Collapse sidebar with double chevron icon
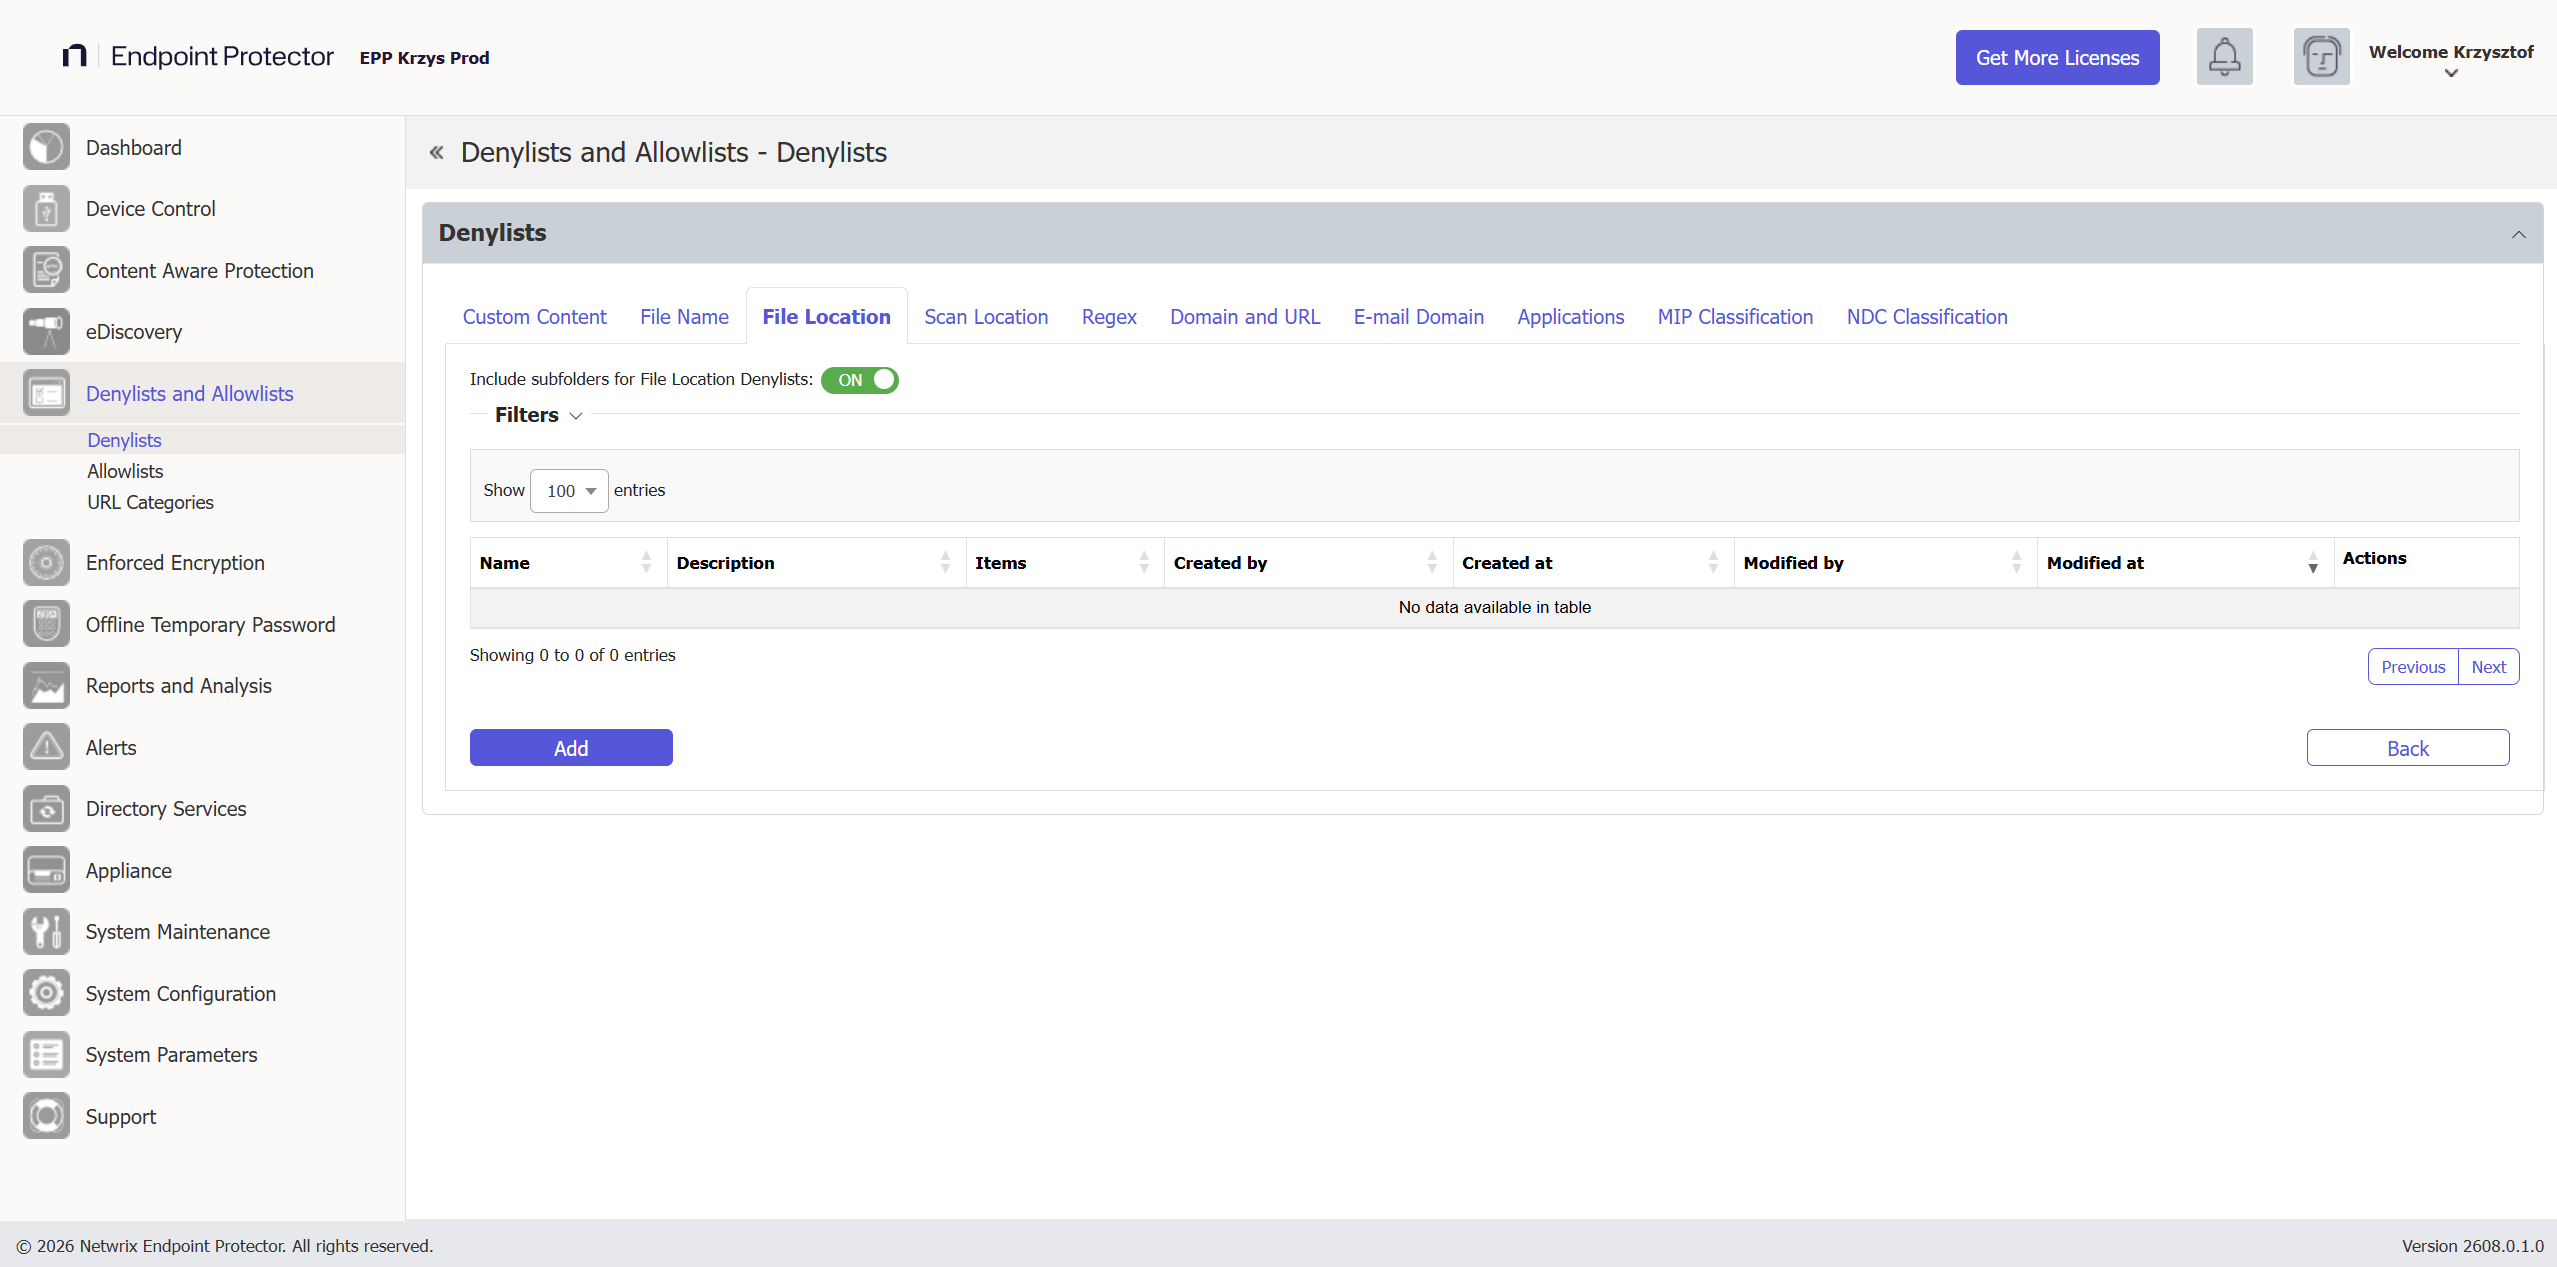This screenshot has width=2557, height=1267. point(436,153)
